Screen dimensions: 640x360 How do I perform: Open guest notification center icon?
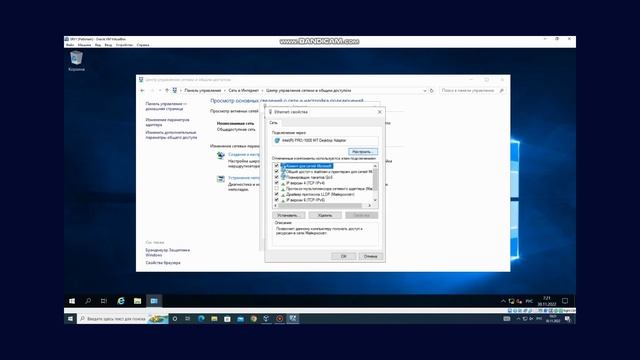pos(565,301)
